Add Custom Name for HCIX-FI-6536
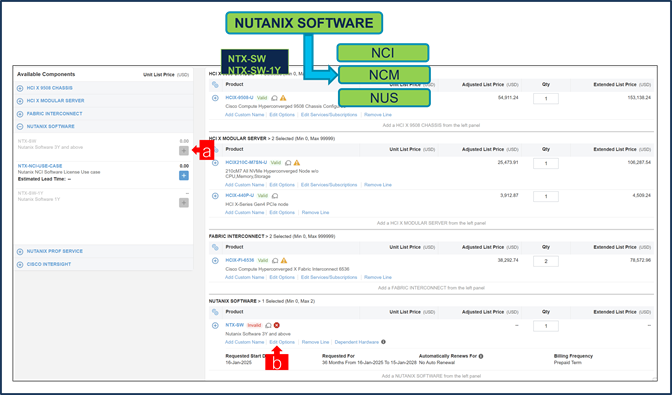Image resolution: width=672 pixels, height=395 pixels. 244,277
